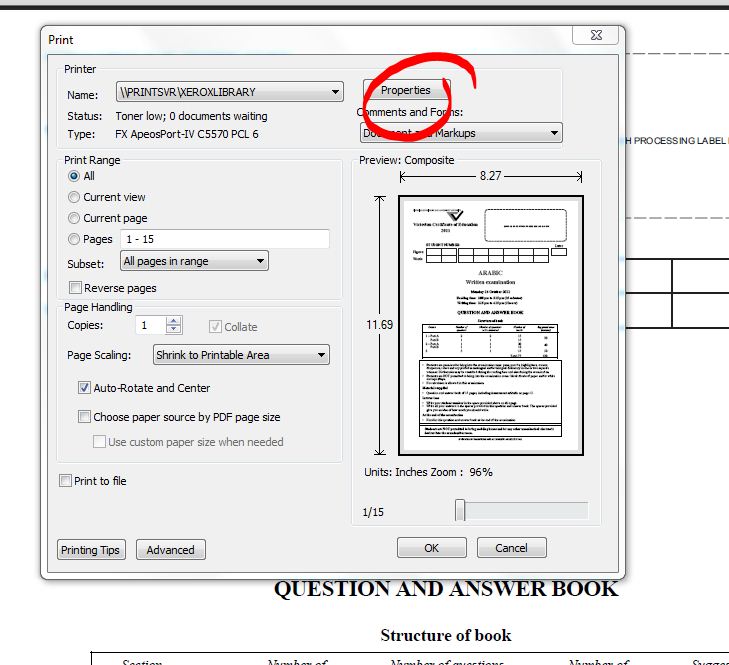Increase copies with the up arrow
The height and width of the screenshot is (665, 729).
(174, 321)
